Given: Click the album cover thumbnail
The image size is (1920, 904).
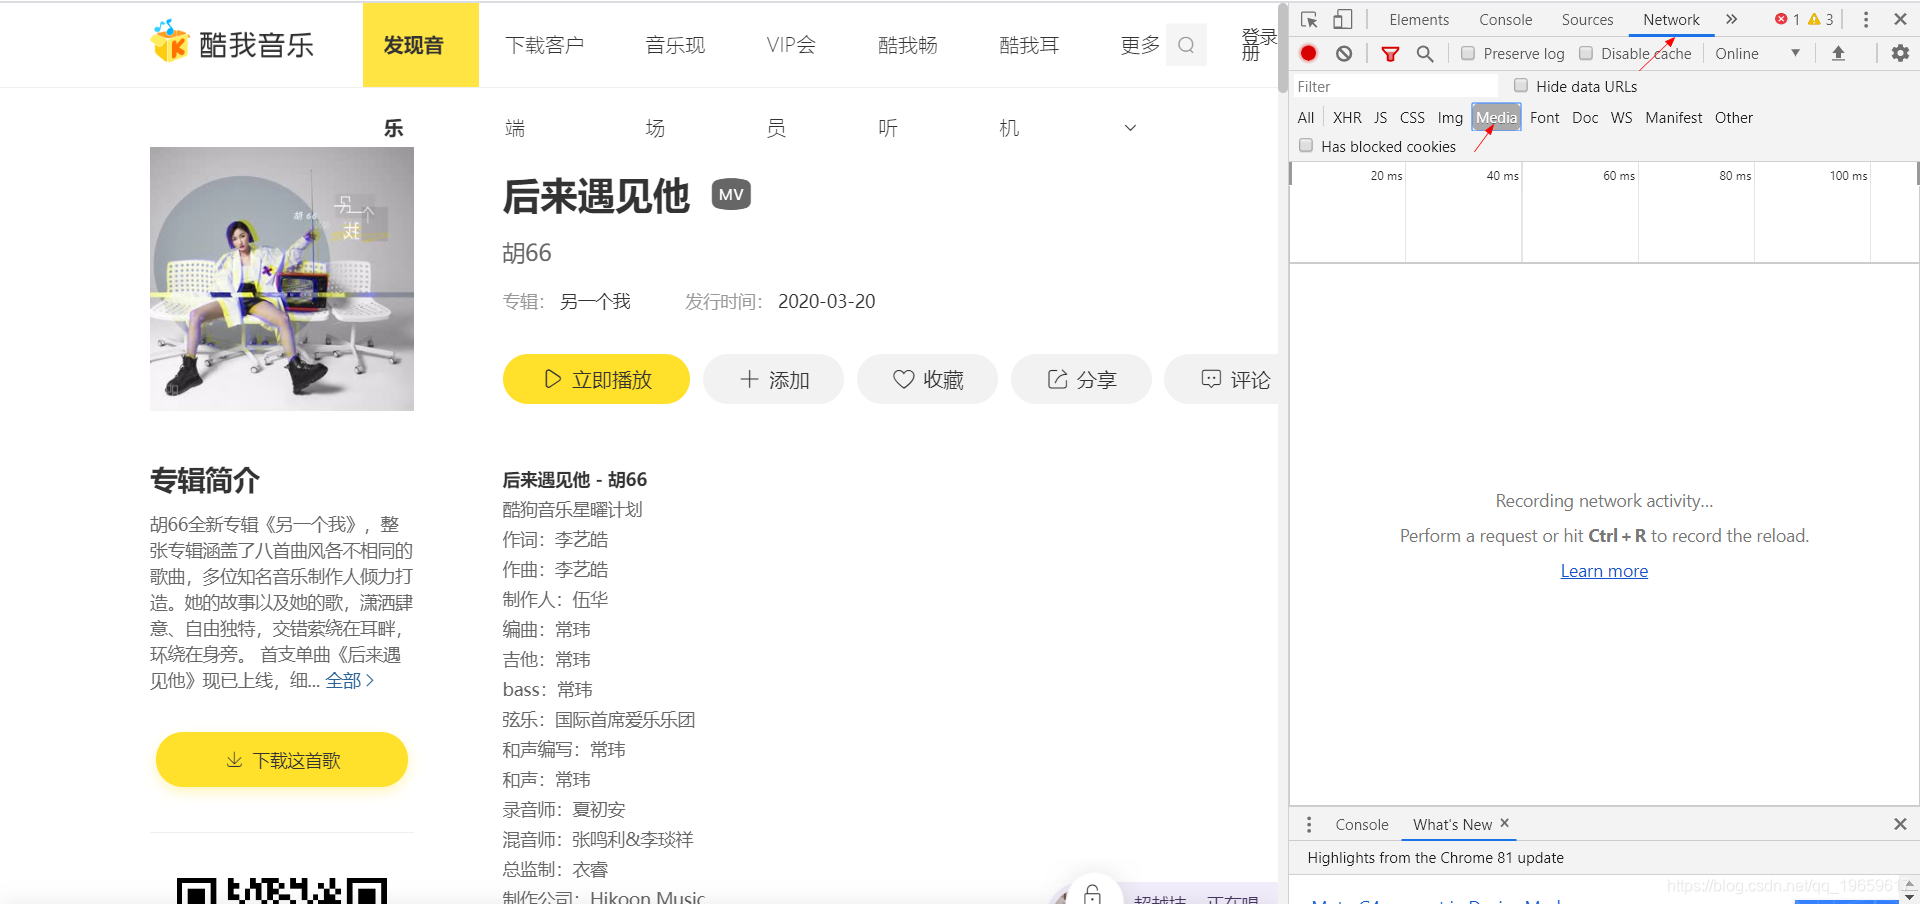Looking at the screenshot, I should [x=282, y=279].
